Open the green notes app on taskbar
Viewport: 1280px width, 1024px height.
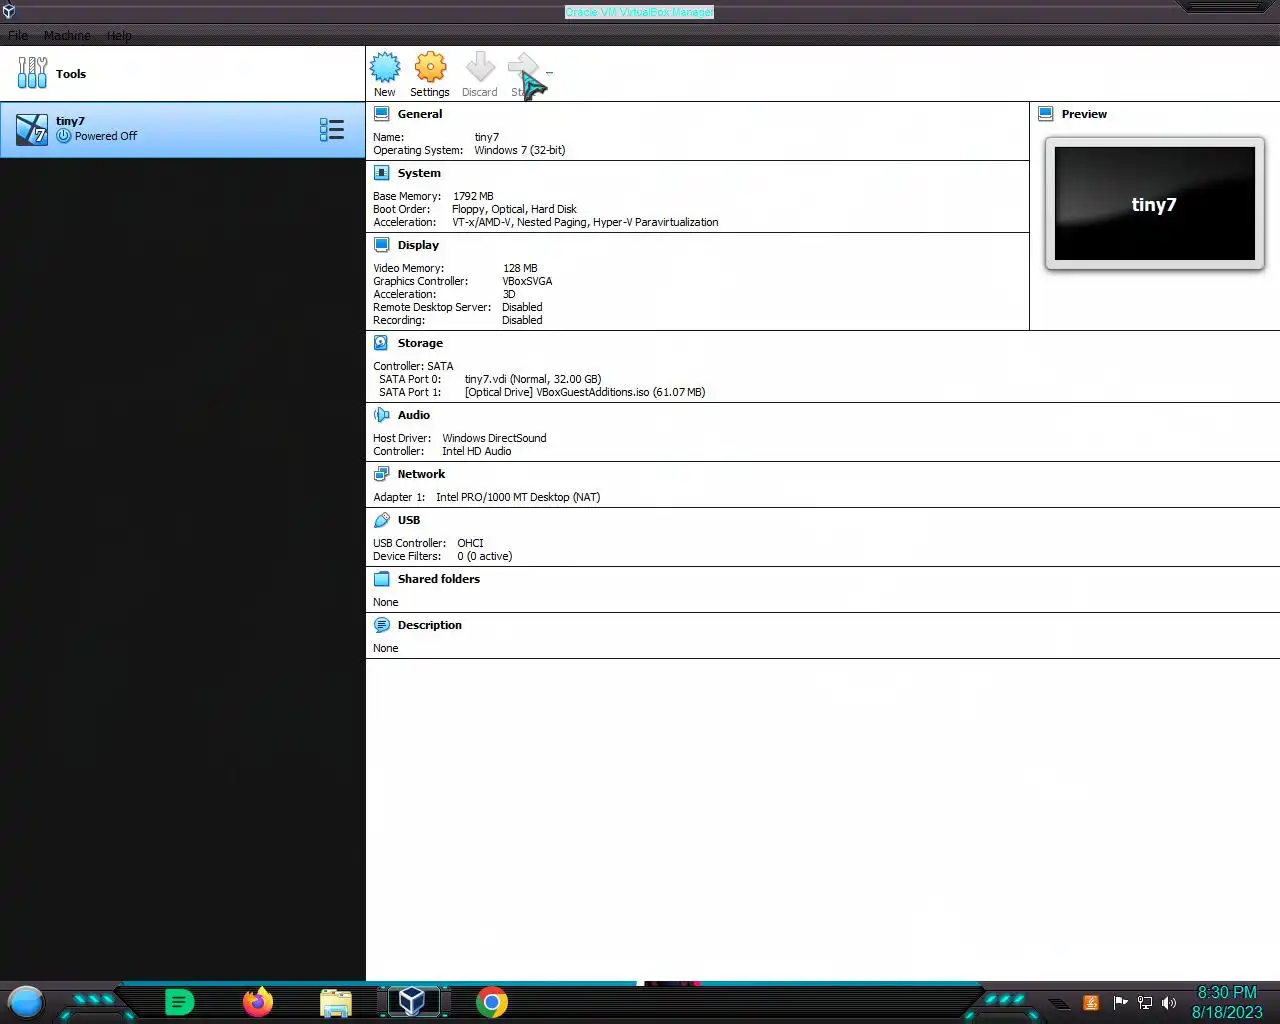point(179,1001)
